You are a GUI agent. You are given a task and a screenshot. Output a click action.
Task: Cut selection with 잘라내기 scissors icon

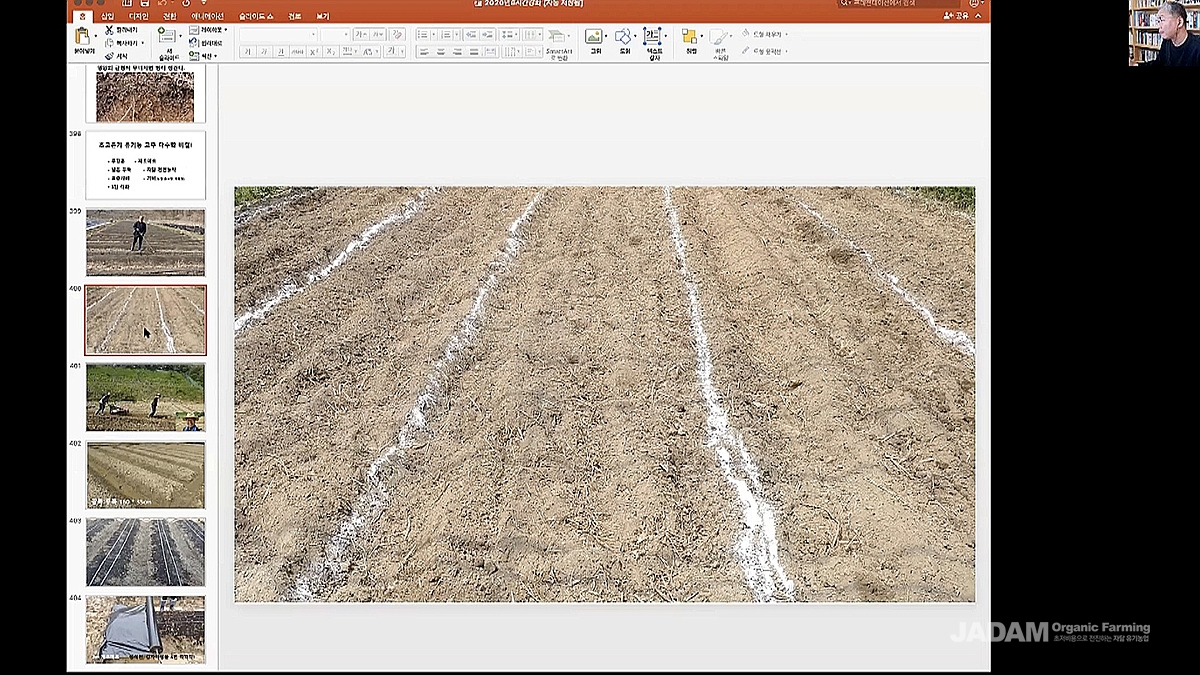[109, 29]
